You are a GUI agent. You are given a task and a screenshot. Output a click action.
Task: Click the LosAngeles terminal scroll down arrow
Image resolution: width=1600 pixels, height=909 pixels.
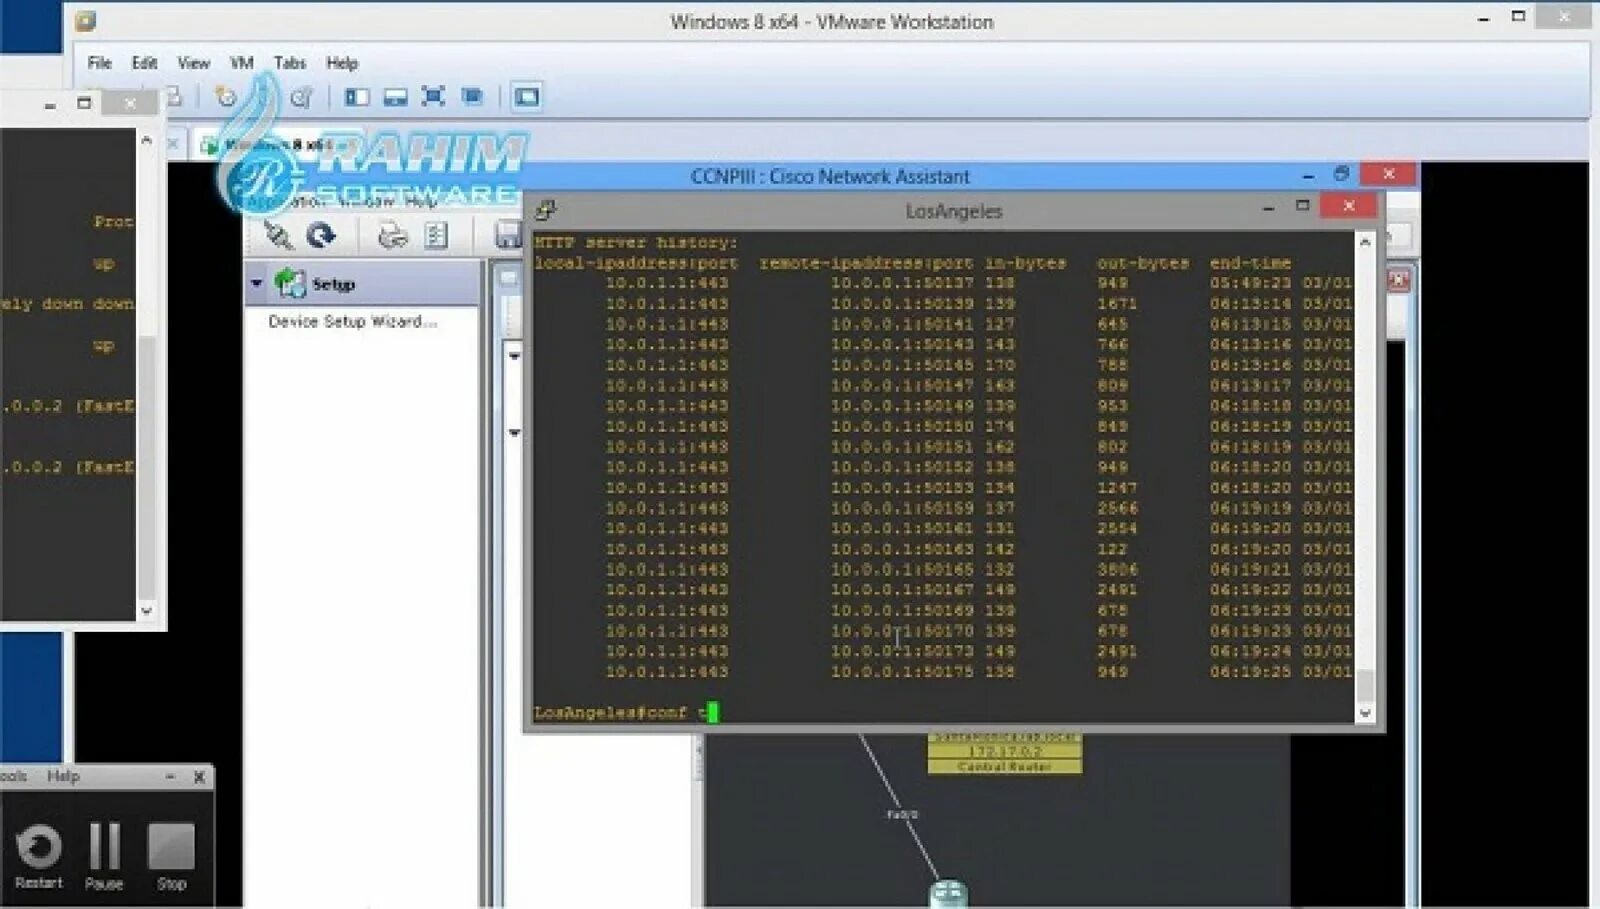(1365, 713)
